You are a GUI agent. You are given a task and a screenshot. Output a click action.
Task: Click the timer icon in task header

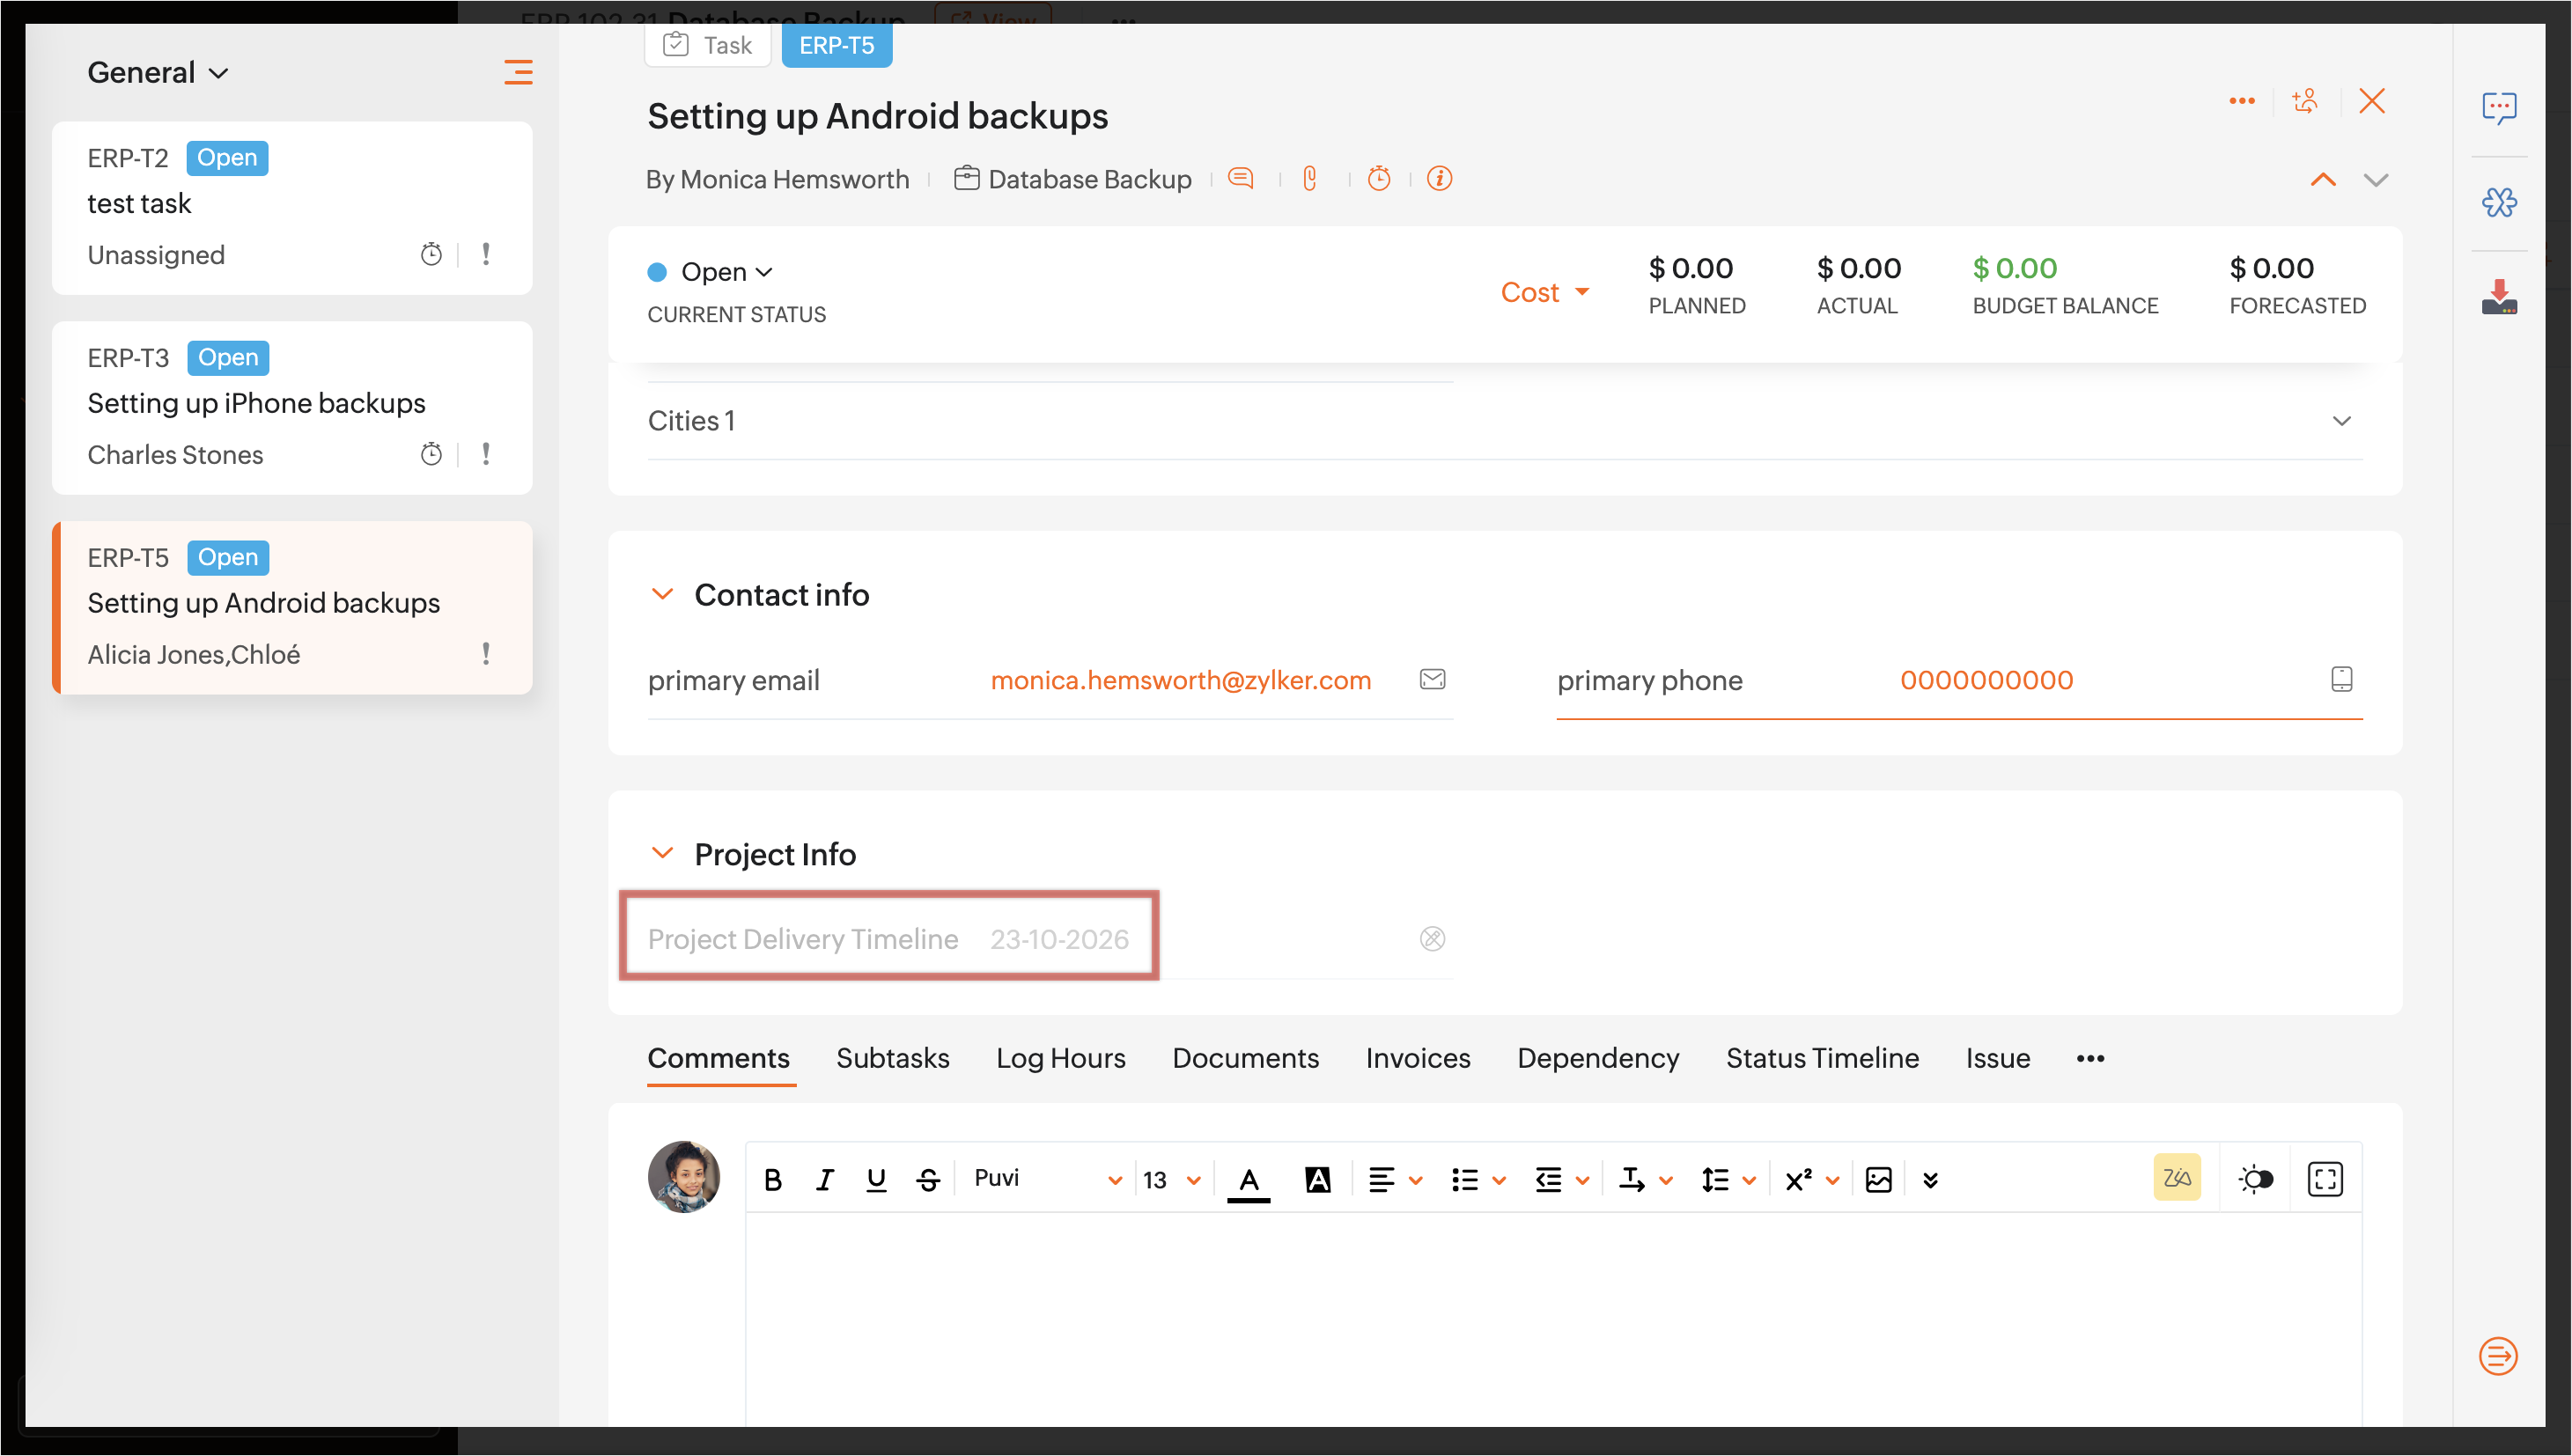1379,179
